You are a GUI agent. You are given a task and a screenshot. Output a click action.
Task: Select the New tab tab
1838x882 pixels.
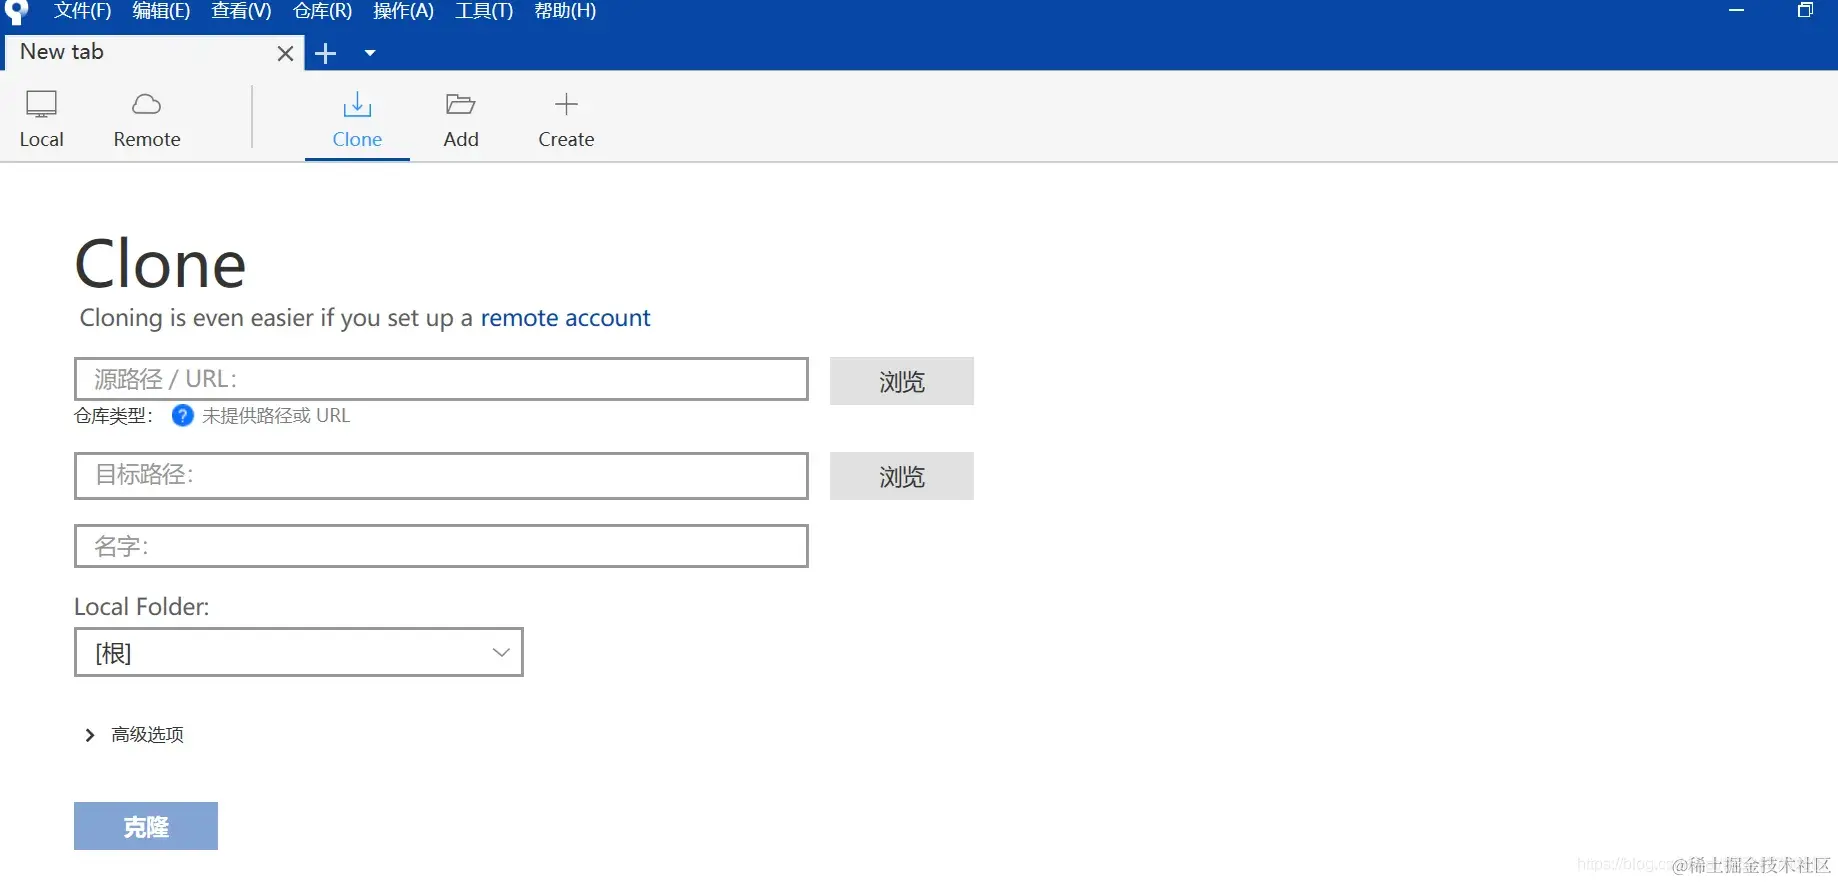pos(153,53)
